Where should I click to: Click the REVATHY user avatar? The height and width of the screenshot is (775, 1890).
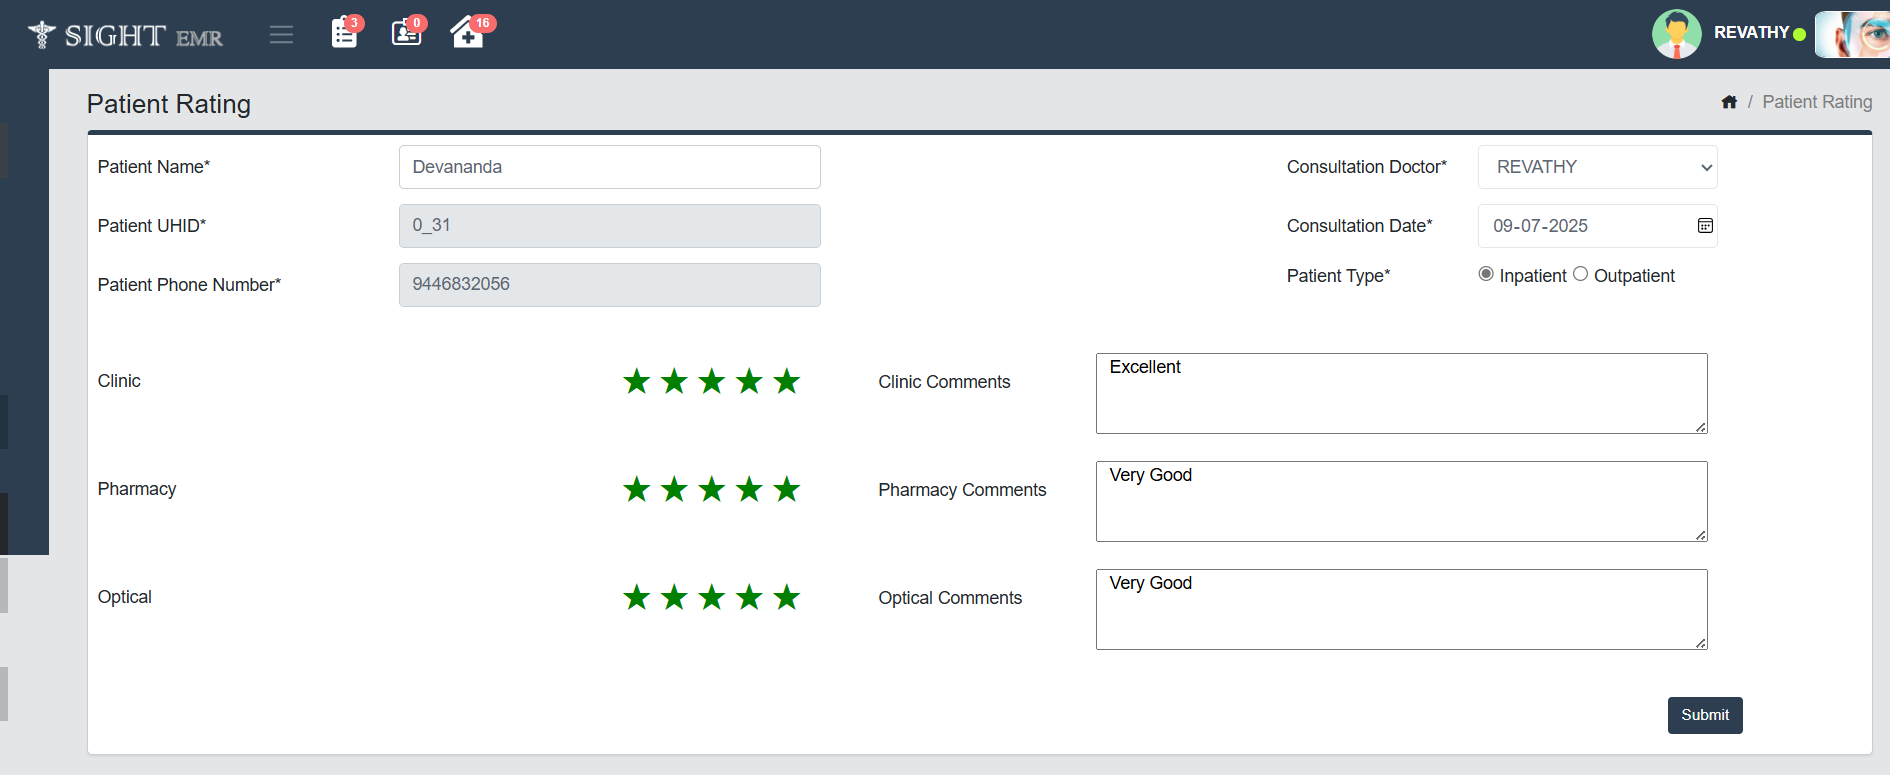(x=1676, y=34)
